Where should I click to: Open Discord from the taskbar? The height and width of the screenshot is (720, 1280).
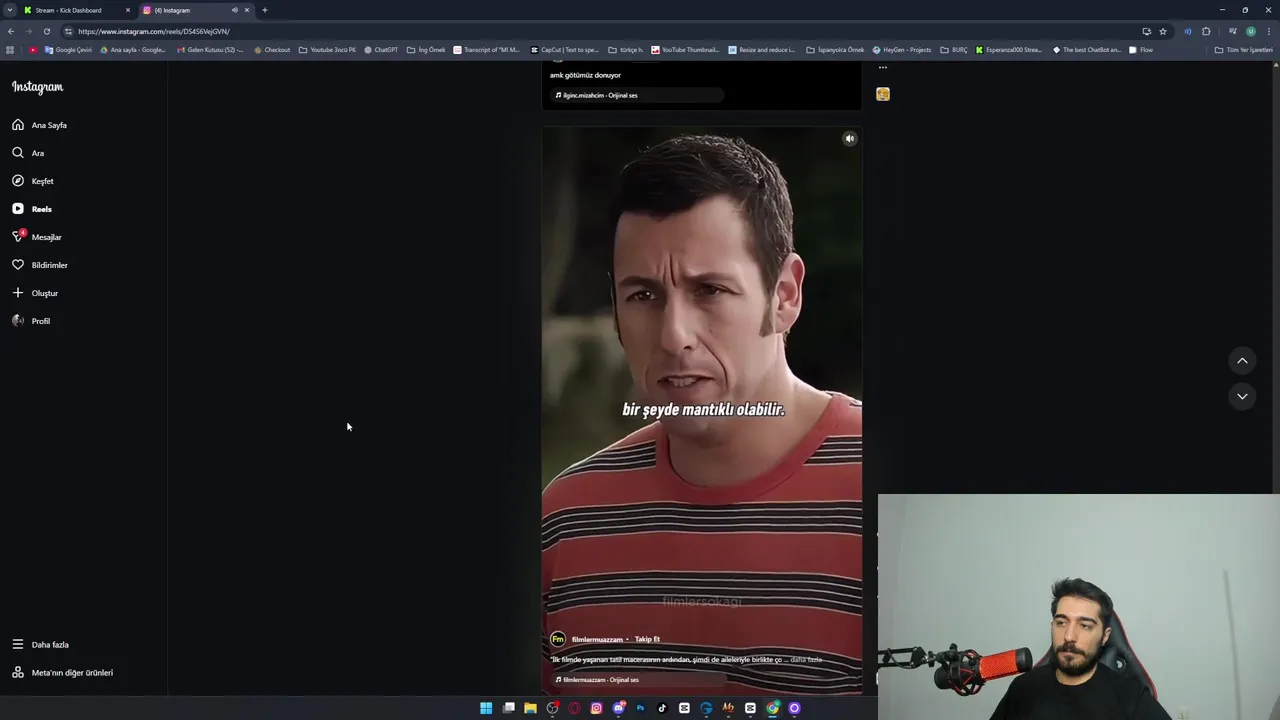(x=618, y=708)
